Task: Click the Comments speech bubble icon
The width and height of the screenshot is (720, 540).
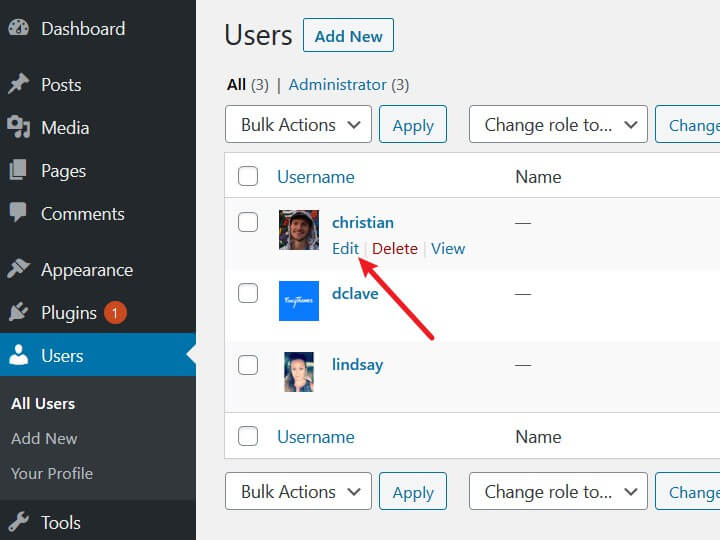Action: pyautogui.click(x=18, y=213)
